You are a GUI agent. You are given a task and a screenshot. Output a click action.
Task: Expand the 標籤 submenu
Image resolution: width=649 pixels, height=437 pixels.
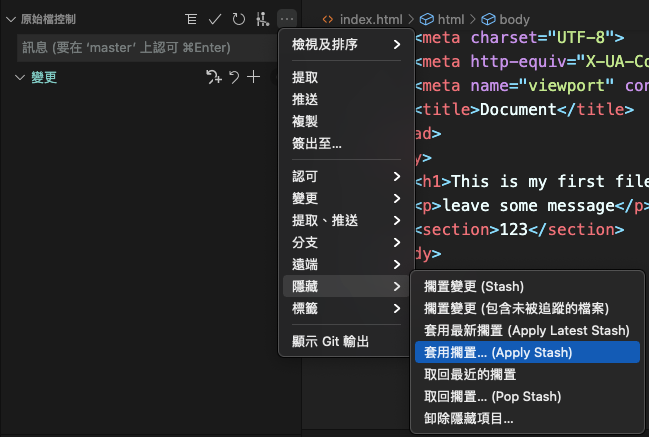tap(346, 308)
